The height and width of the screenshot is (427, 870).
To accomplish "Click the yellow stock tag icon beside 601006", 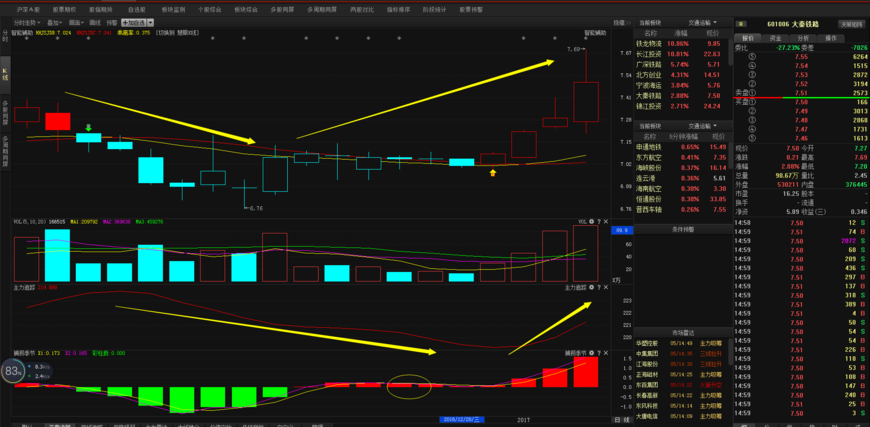I will pyautogui.click(x=742, y=24).
